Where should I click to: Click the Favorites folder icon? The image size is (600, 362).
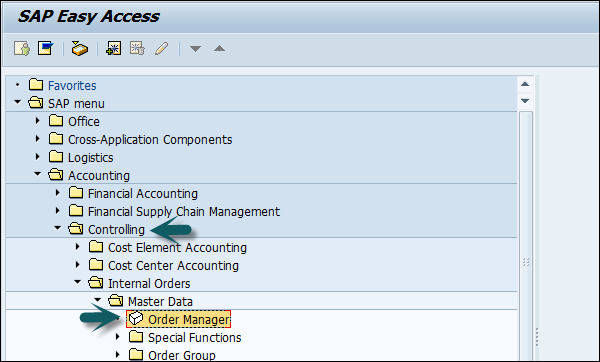[36, 85]
